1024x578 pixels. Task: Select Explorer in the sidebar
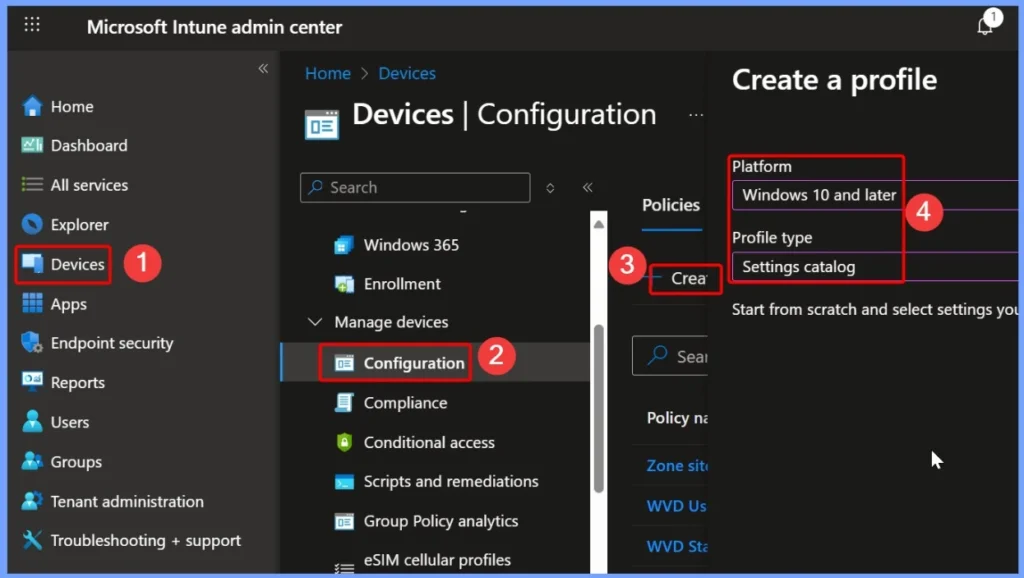point(79,225)
